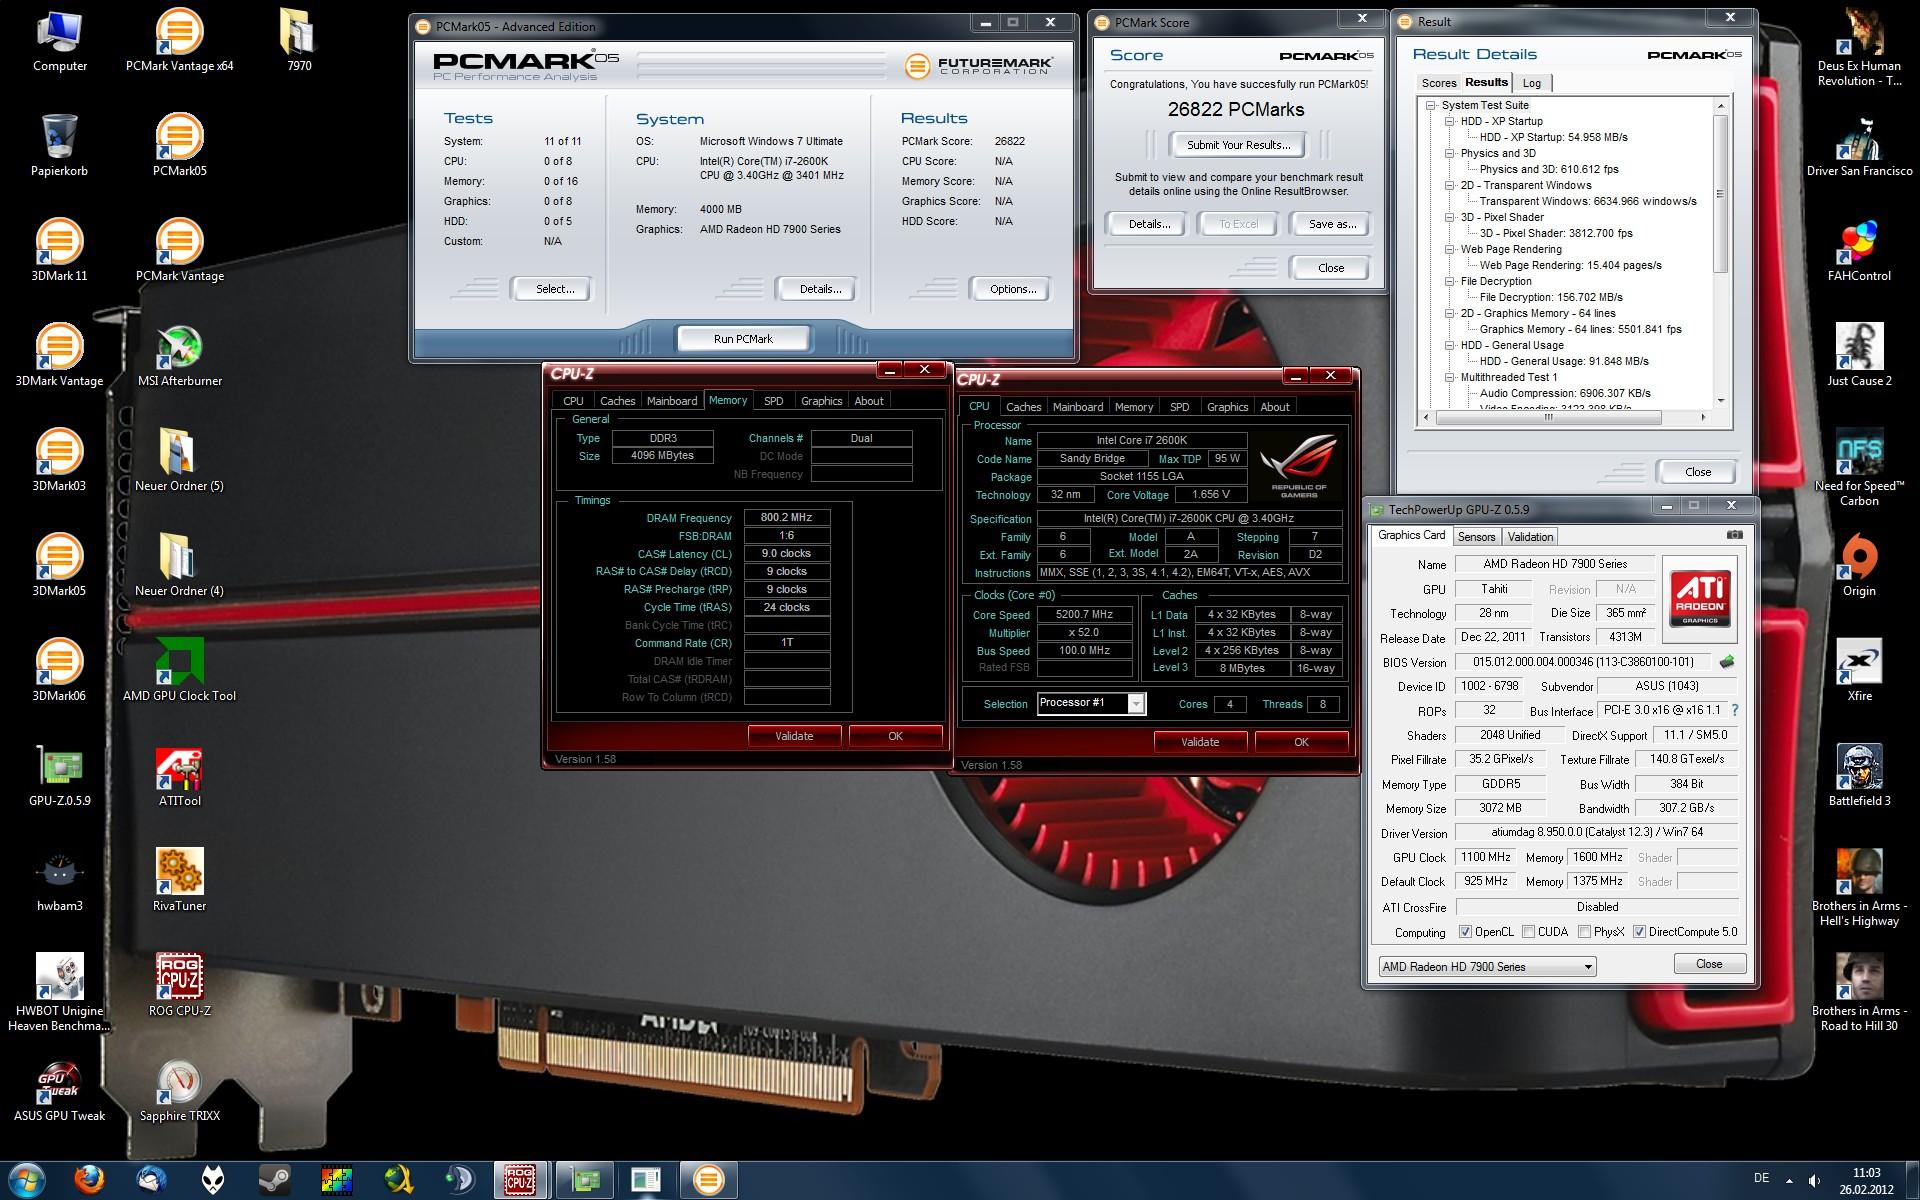Click the tray overflow arrow in the taskbar
The width and height of the screenshot is (1920, 1200).
[1789, 1180]
